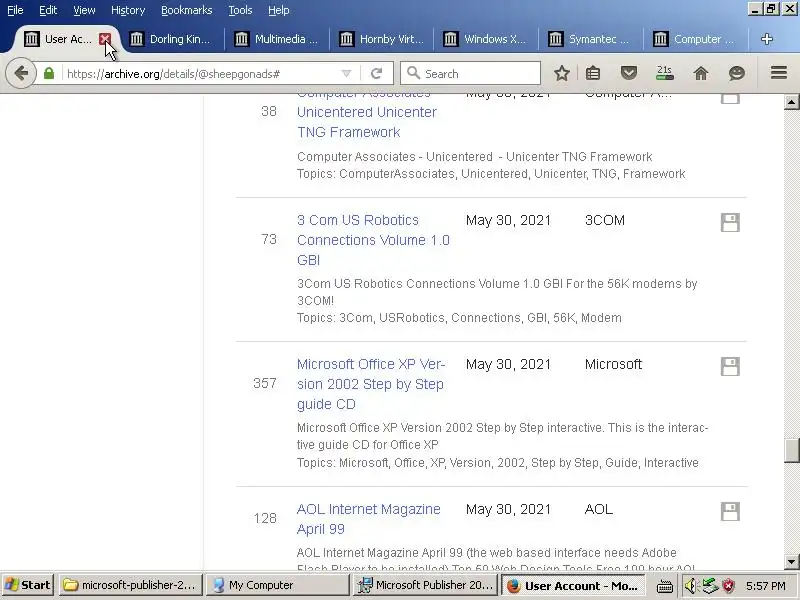
Task: Click the Windows Start button
Action: [28, 585]
